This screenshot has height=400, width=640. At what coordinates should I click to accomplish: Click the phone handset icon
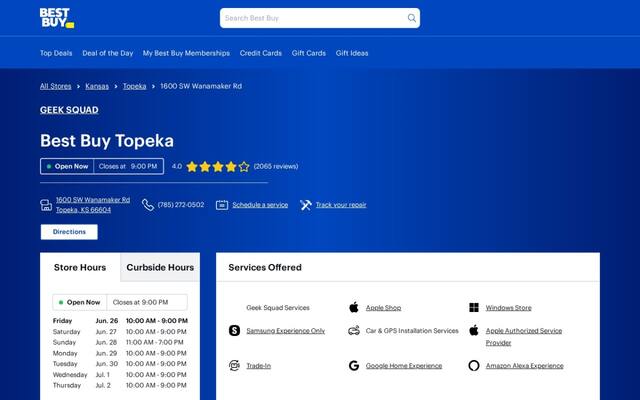click(x=148, y=205)
